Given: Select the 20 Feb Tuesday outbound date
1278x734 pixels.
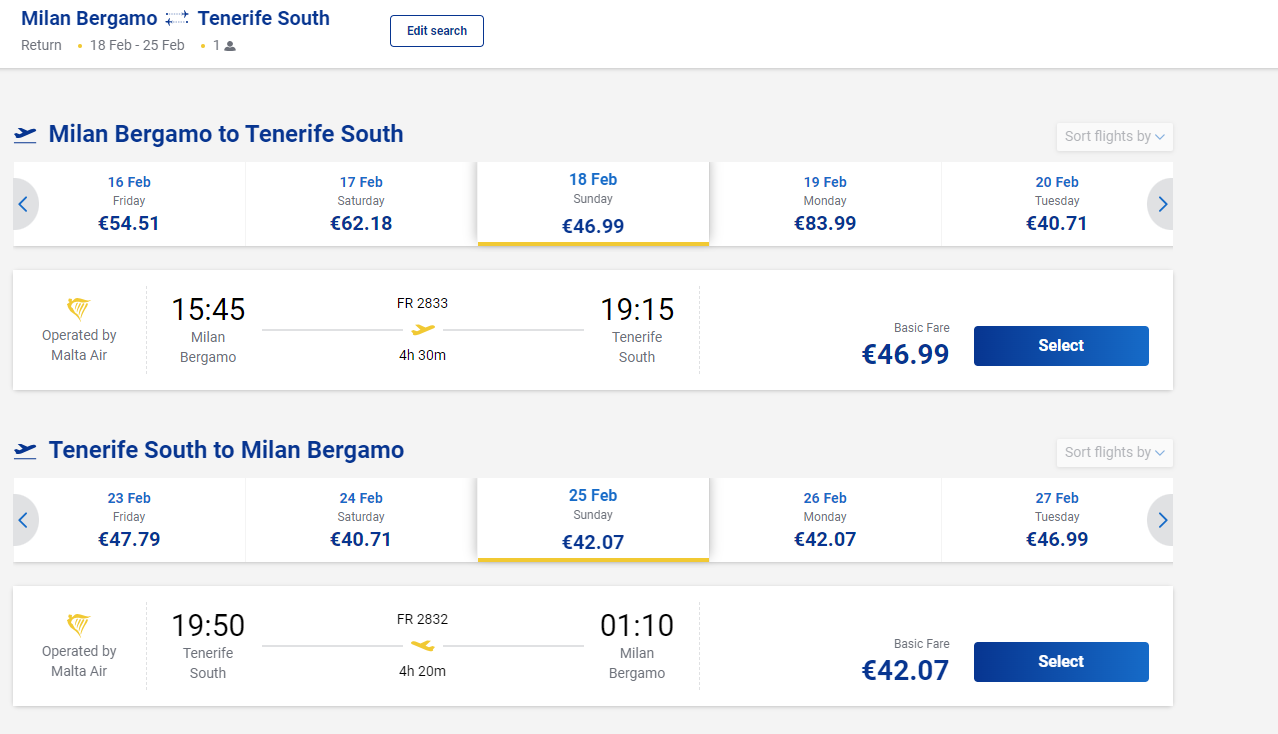Looking at the screenshot, I should tap(1057, 204).
